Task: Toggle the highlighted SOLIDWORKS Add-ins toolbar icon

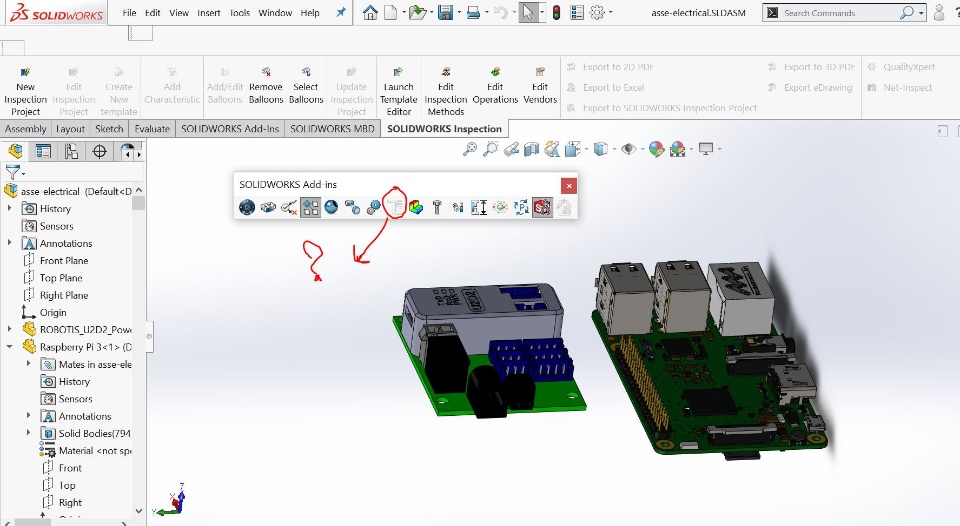Action: click(310, 208)
